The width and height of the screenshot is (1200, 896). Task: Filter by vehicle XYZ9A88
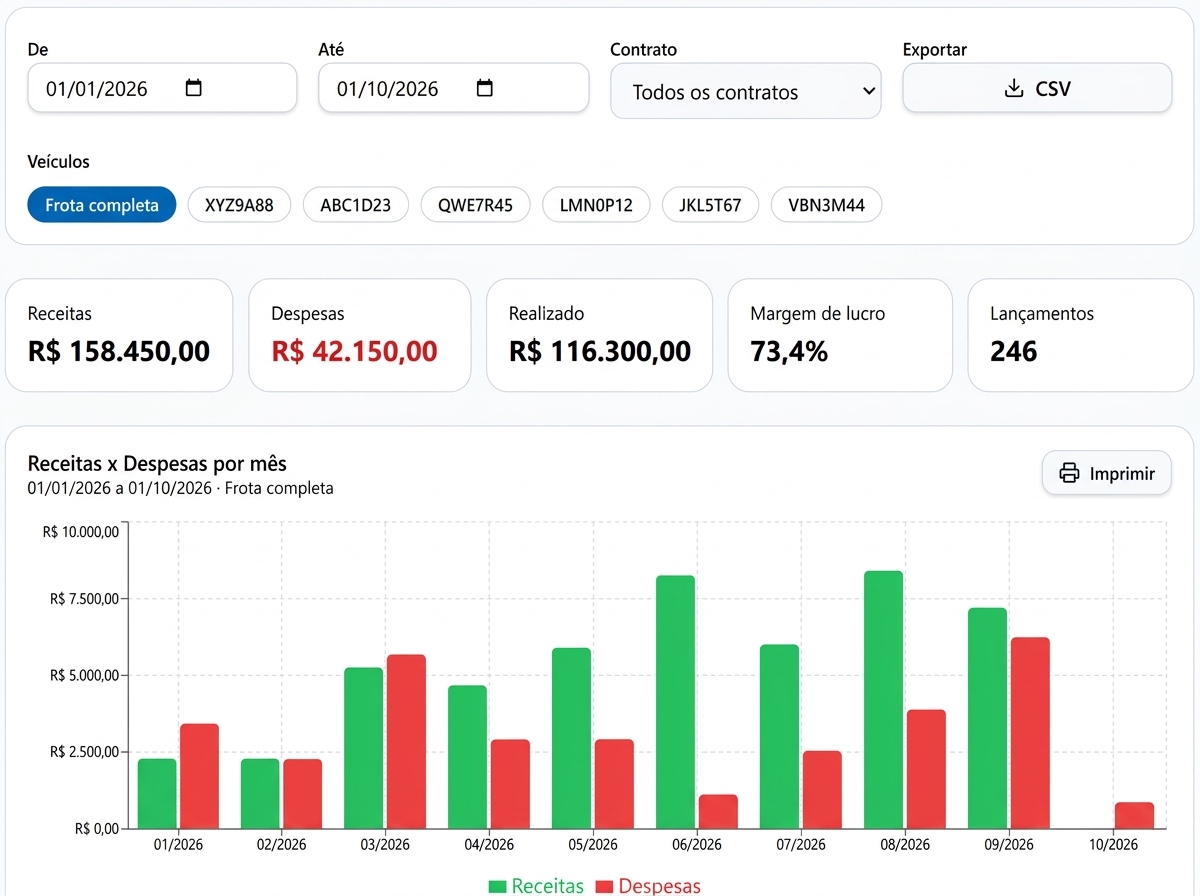(x=239, y=205)
